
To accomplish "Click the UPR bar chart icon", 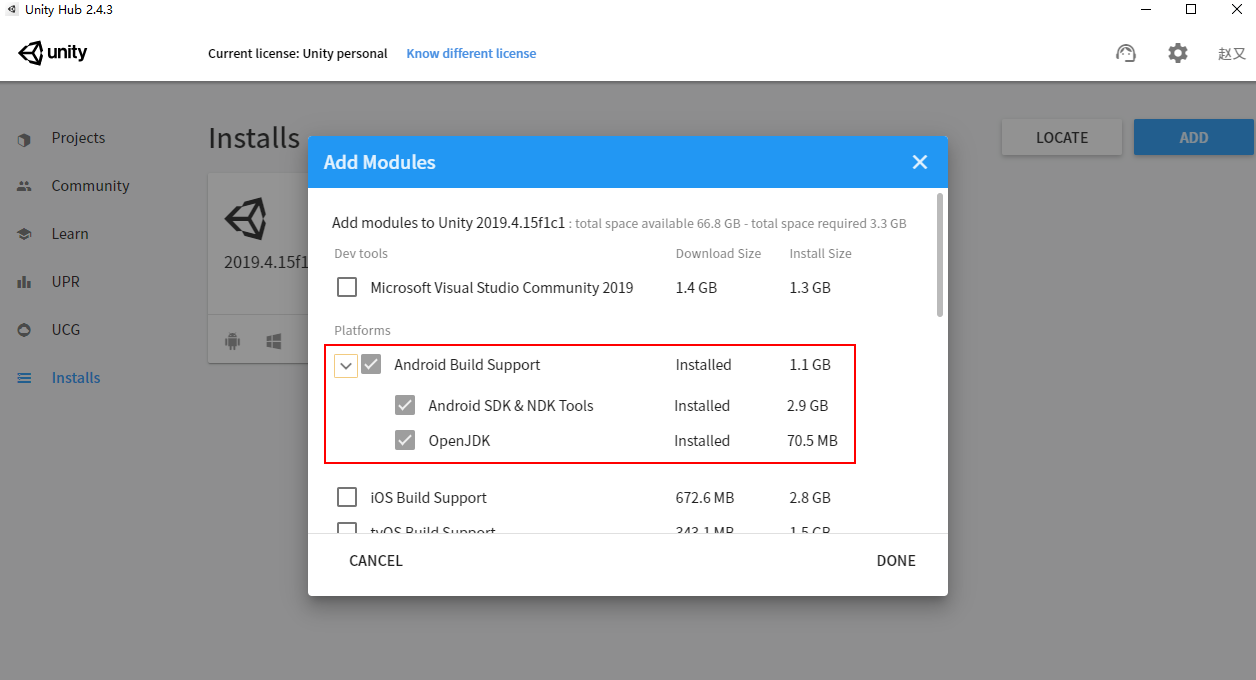I will tap(24, 282).
